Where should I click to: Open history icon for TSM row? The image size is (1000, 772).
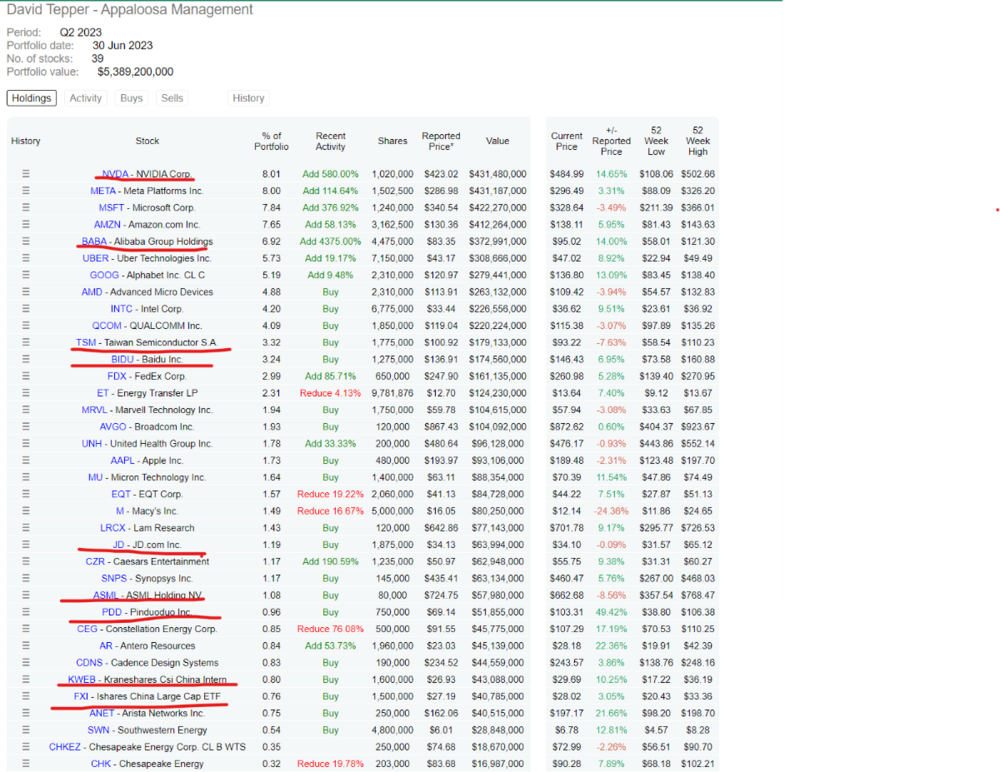[x=26, y=343]
